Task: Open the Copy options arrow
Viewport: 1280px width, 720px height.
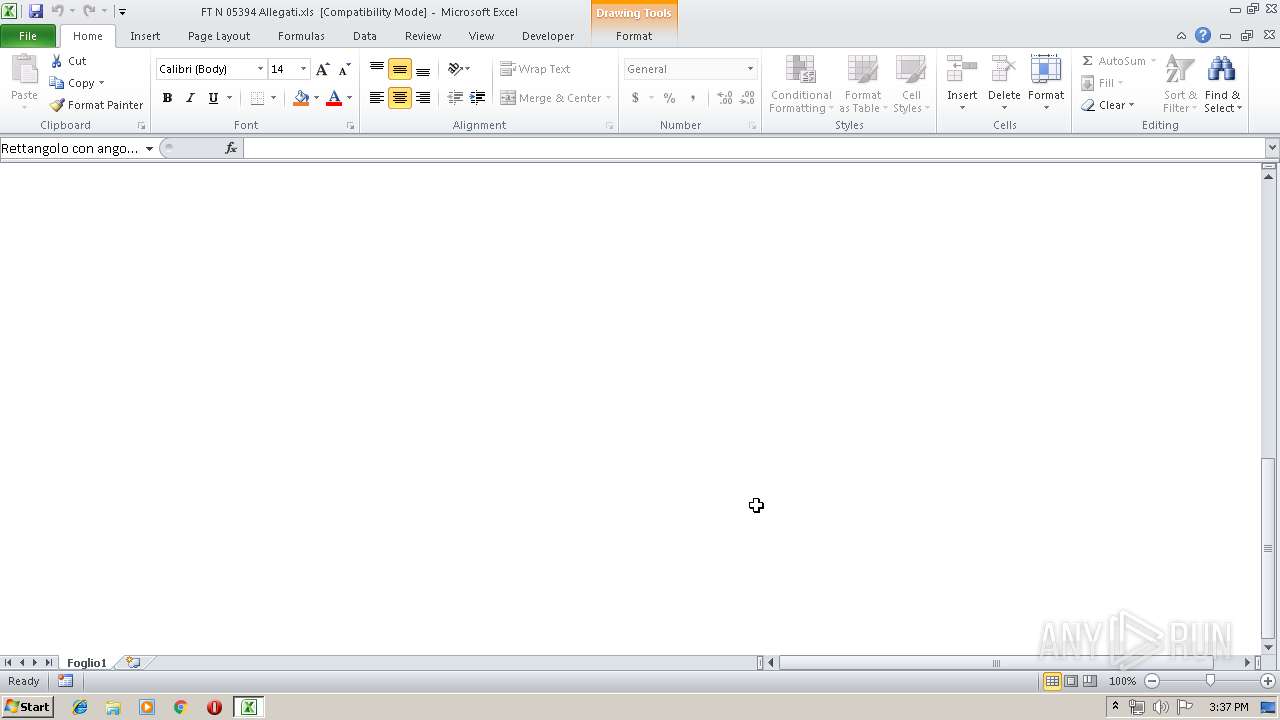Action: [x=101, y=83]
